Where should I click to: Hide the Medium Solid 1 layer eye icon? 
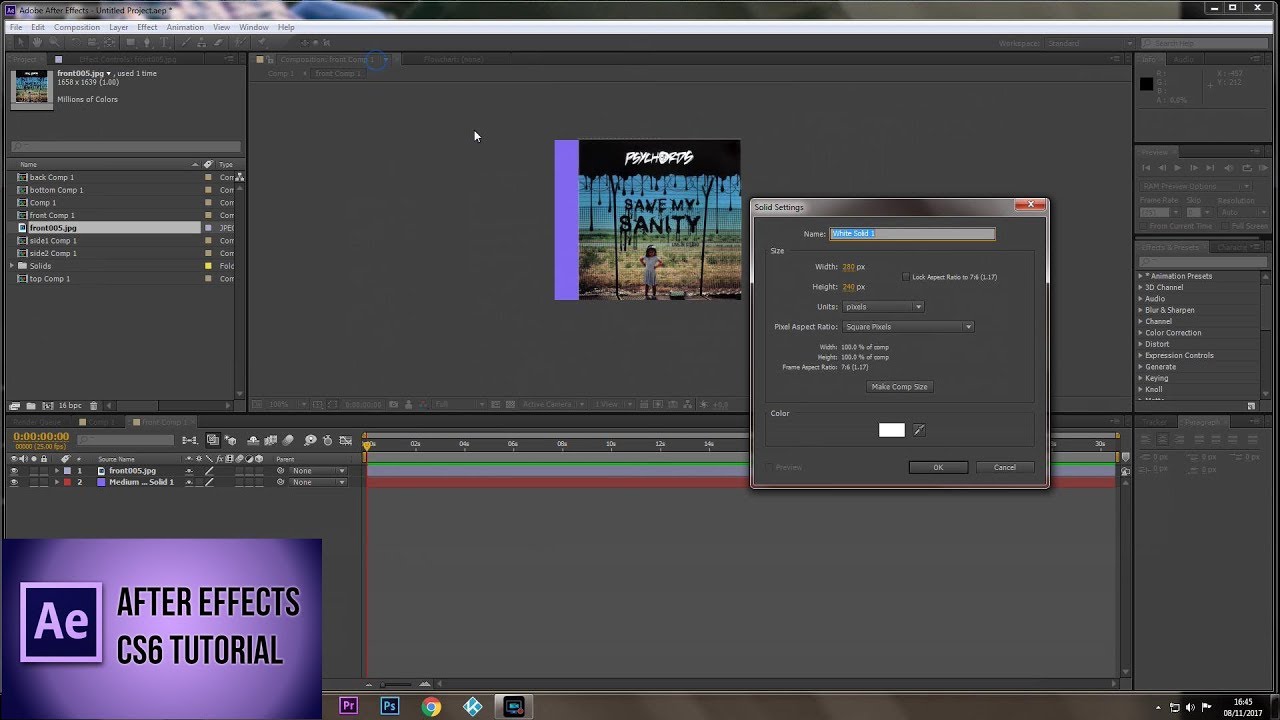(x=14, y=482)
